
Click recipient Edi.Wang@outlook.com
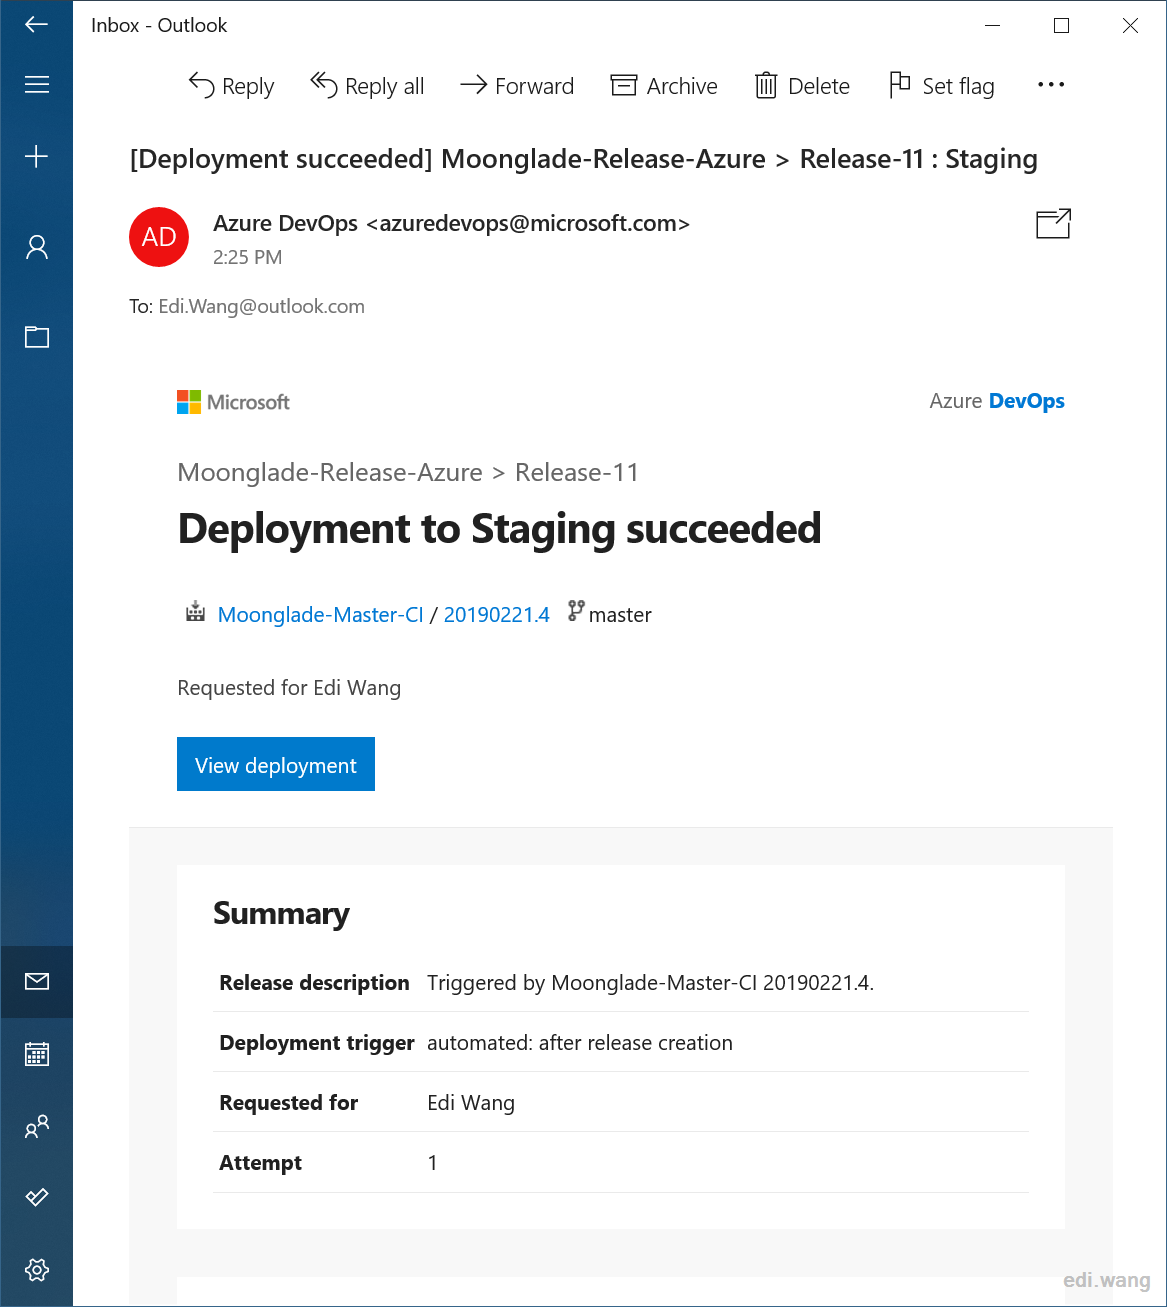[x=261, y=307]
